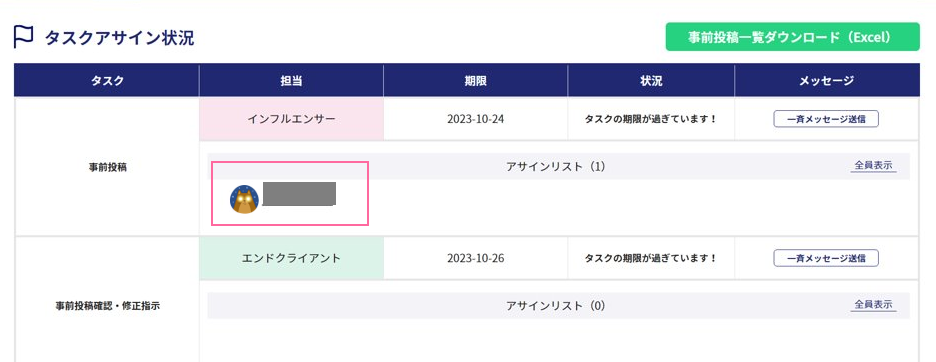Click the 状況 column header
This screenshot has width=936, height=362.
point(651,80)
